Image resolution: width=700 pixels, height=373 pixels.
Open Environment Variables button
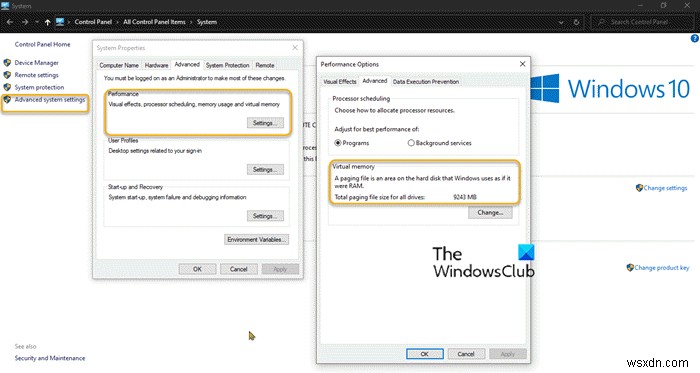pos(256,240)
